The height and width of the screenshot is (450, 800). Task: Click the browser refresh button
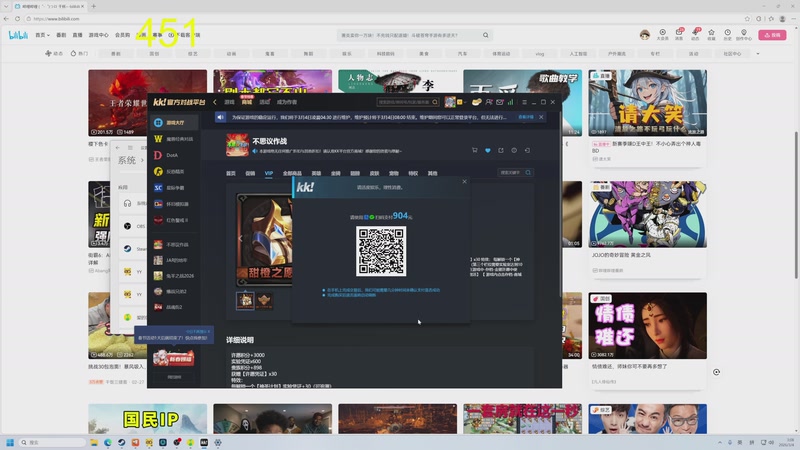17,19
